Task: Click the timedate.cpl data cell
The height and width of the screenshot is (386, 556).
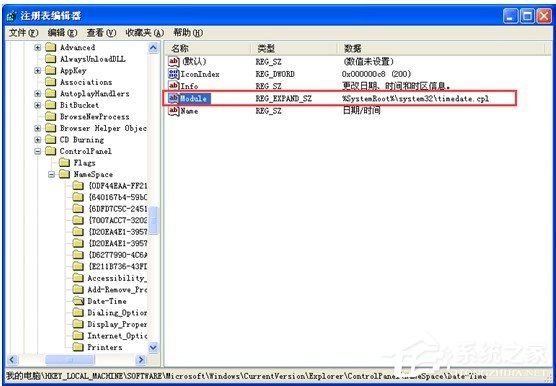Action: tap(416, 99)
